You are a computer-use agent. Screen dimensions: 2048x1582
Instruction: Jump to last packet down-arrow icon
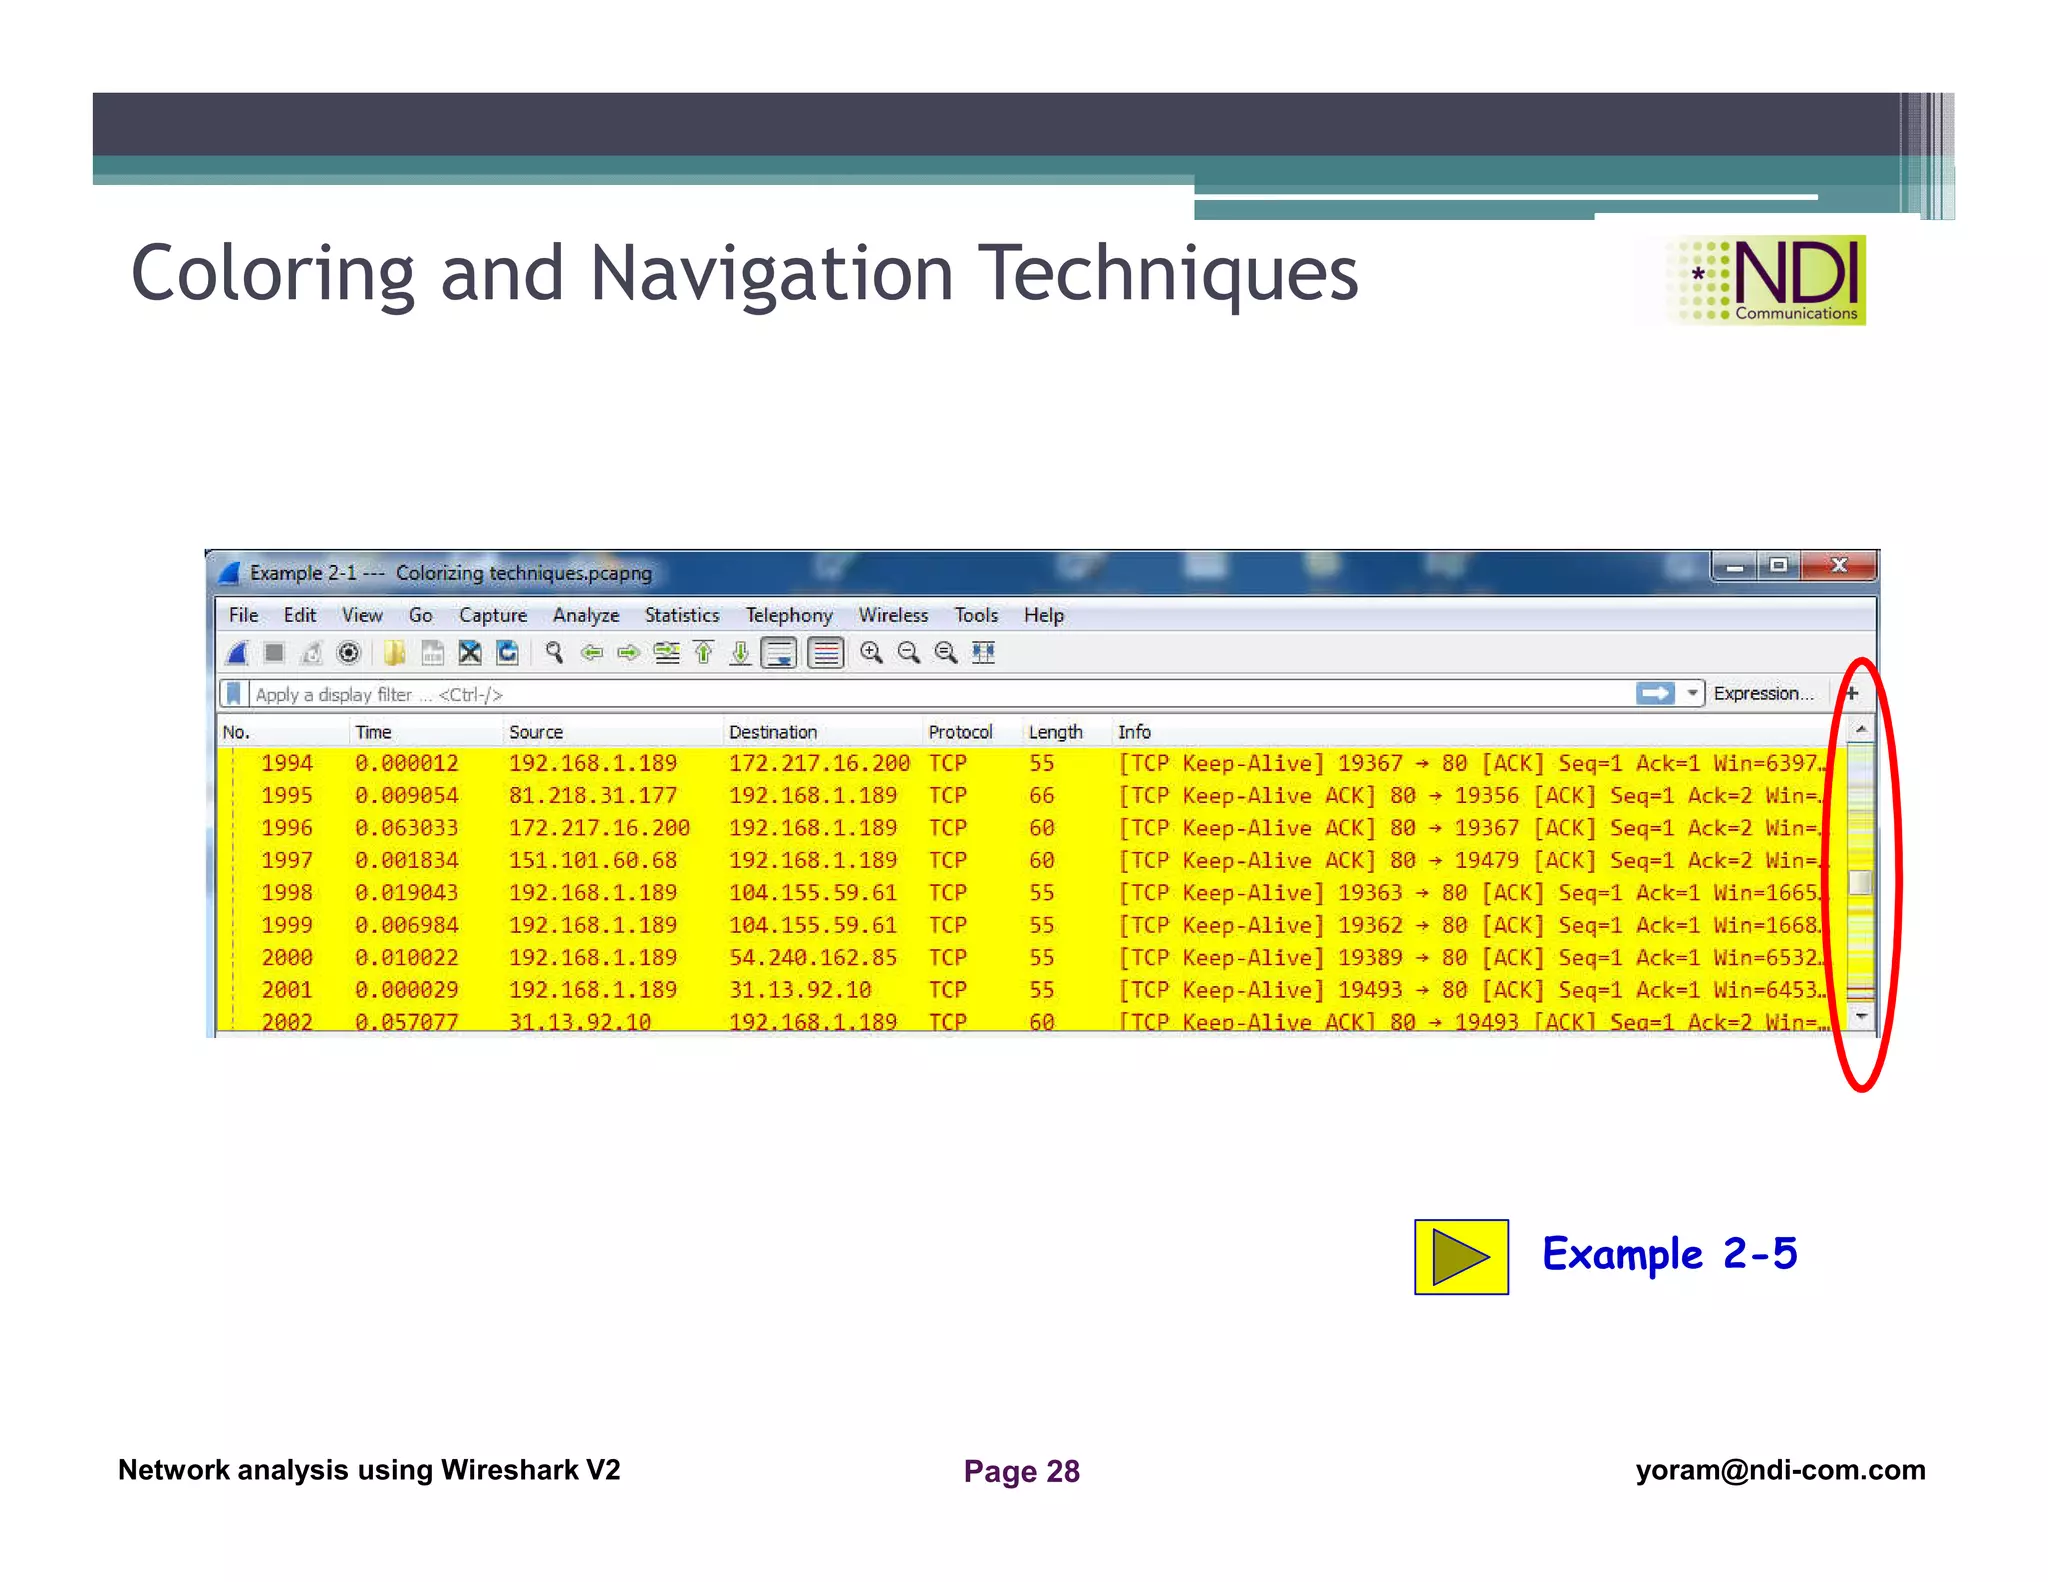coord(740,653)
